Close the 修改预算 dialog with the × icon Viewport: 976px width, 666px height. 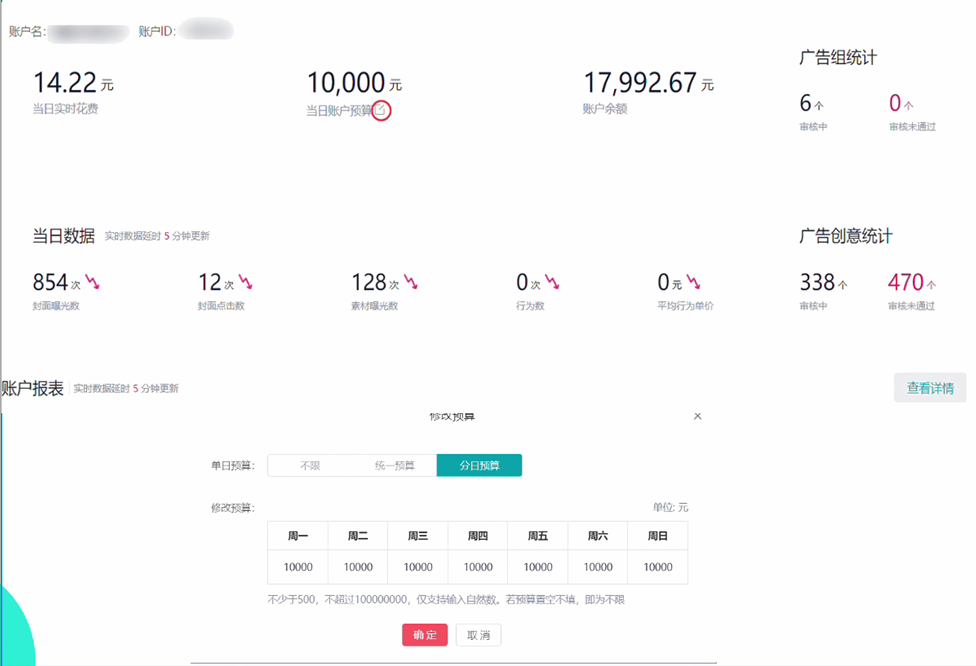point(698,416)
